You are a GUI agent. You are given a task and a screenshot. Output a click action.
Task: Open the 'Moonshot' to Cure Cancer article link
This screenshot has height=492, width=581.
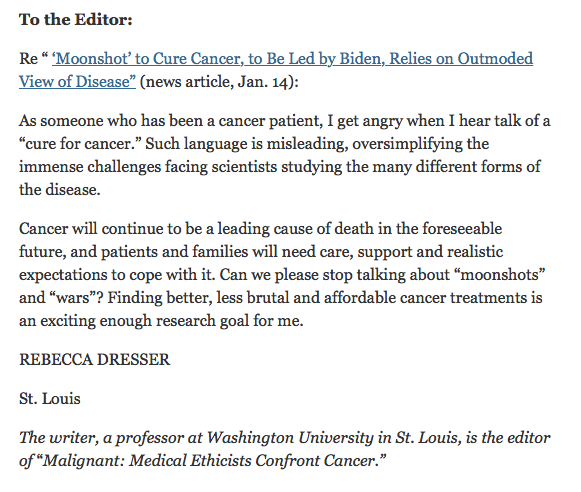tap(292, 59)
